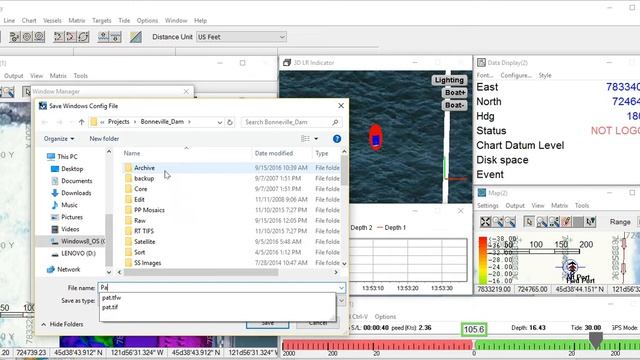The width and height of the screenshot is (640, 360).
Task: Click the Name column header to sort
Action: click(x=132, y=153)
